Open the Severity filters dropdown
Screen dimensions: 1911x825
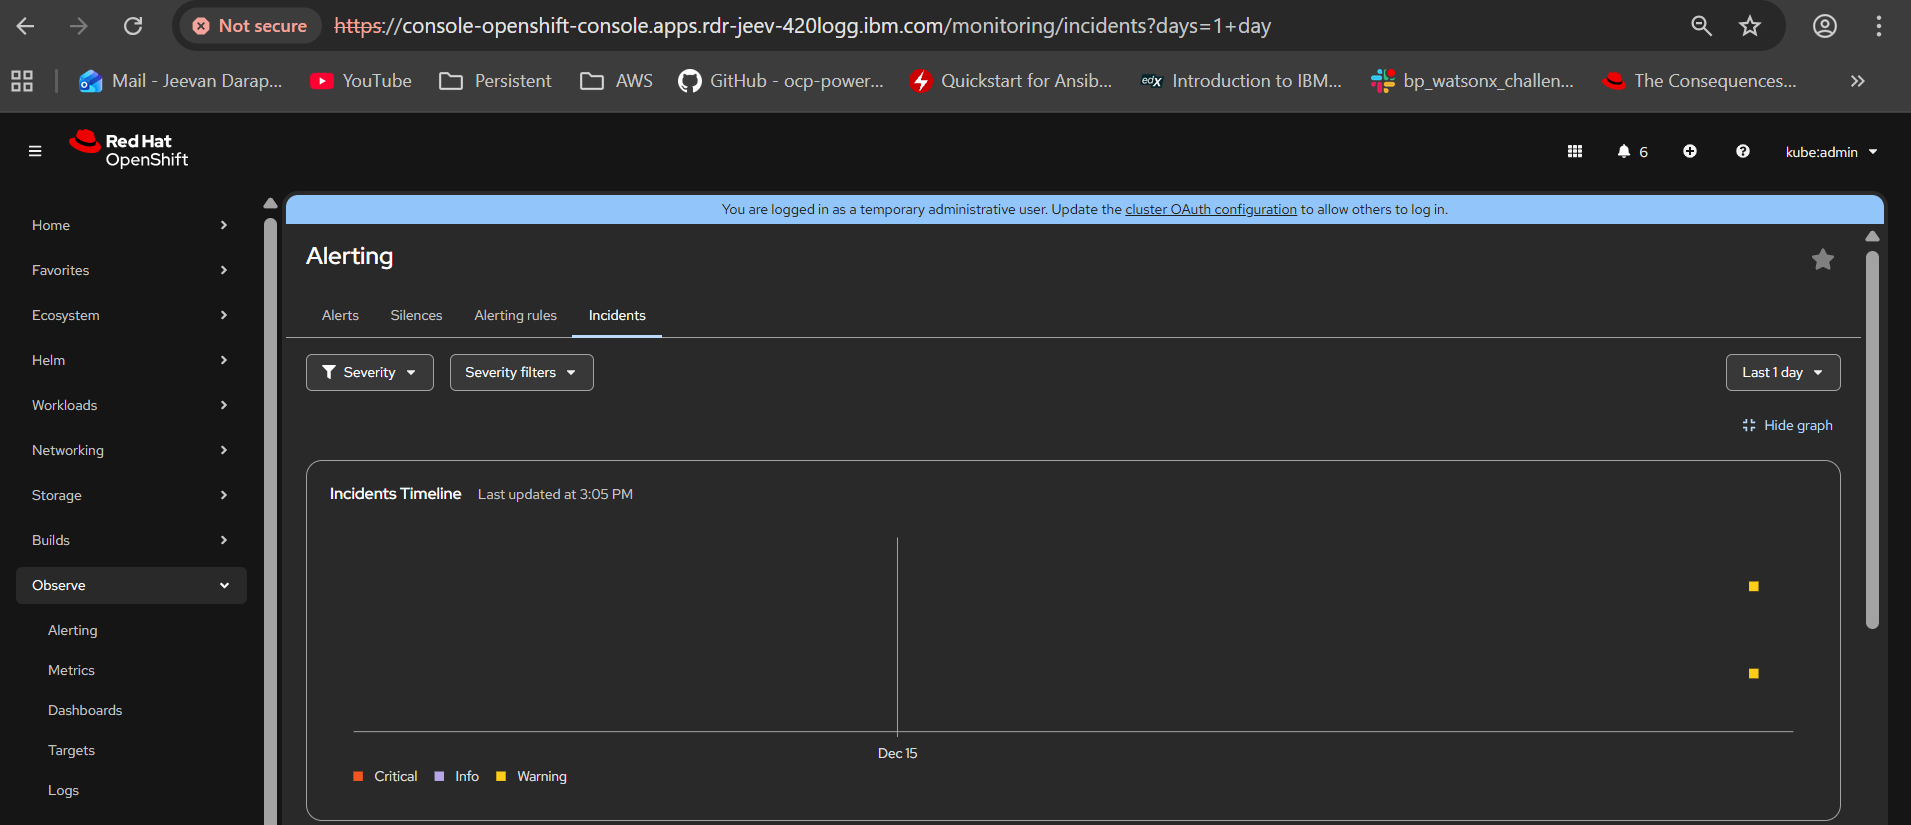coord(522,372)
